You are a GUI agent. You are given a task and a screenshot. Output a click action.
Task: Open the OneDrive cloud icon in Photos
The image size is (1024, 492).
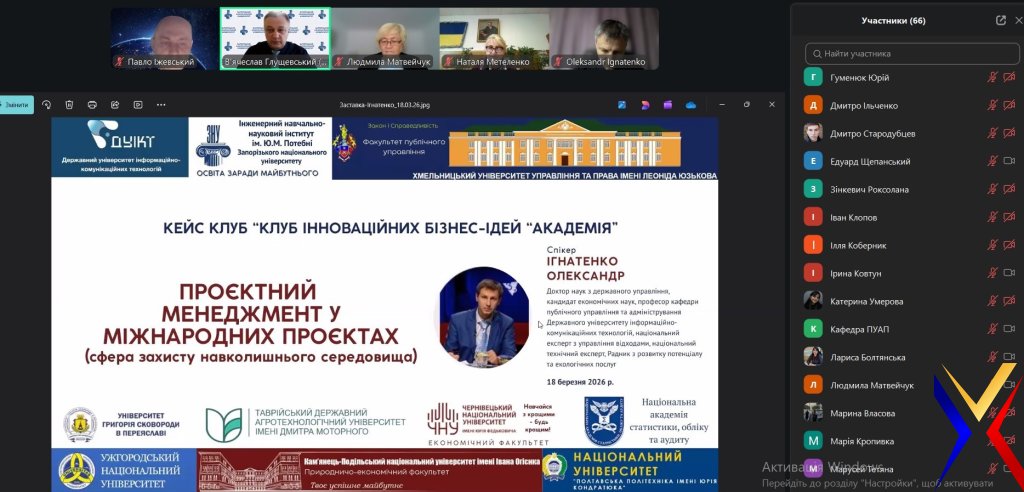click(x=690, y=104)
